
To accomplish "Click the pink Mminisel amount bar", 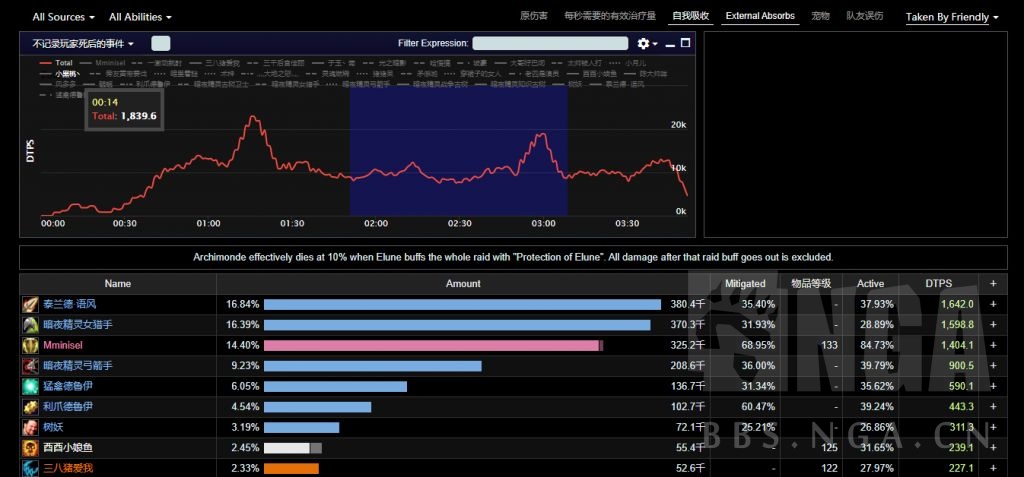I will [433, 345].
